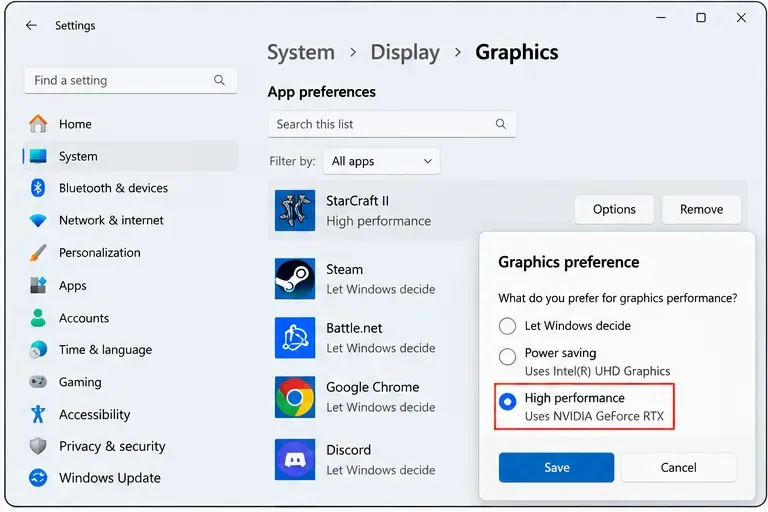This screenshot has height=512, width=768.
Task: Select the Discord list entry
Action: tap(373, 460)
